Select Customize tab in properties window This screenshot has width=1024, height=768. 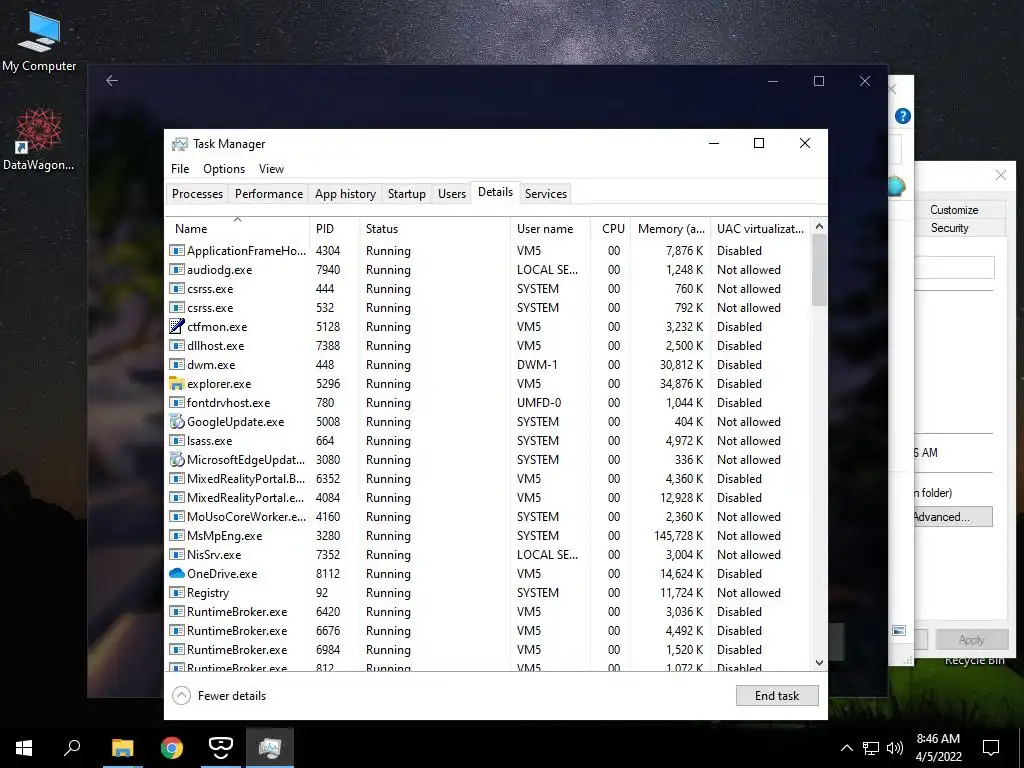[x=954, y=210]
